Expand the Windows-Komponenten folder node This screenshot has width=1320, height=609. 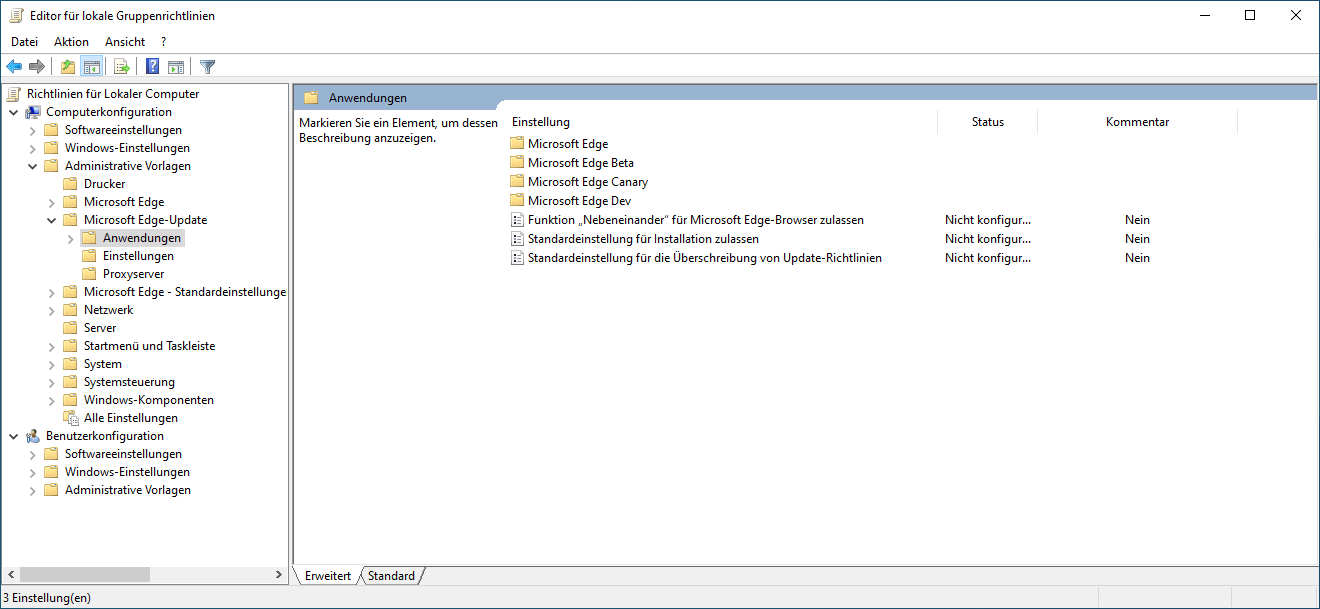pos(51,400)
